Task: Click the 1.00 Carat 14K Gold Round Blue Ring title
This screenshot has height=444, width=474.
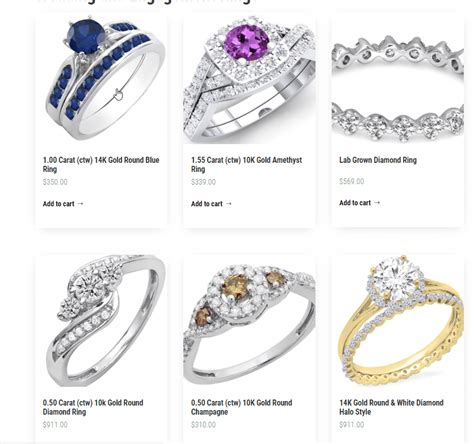Action: click(x=101, y=164)
